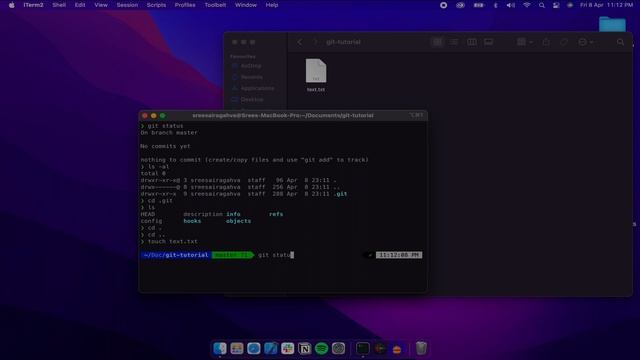Image resolution: width=640 pixels, height=360 pixels.
Task: Go back in the Finder window
Action: [x=300, y=42]
